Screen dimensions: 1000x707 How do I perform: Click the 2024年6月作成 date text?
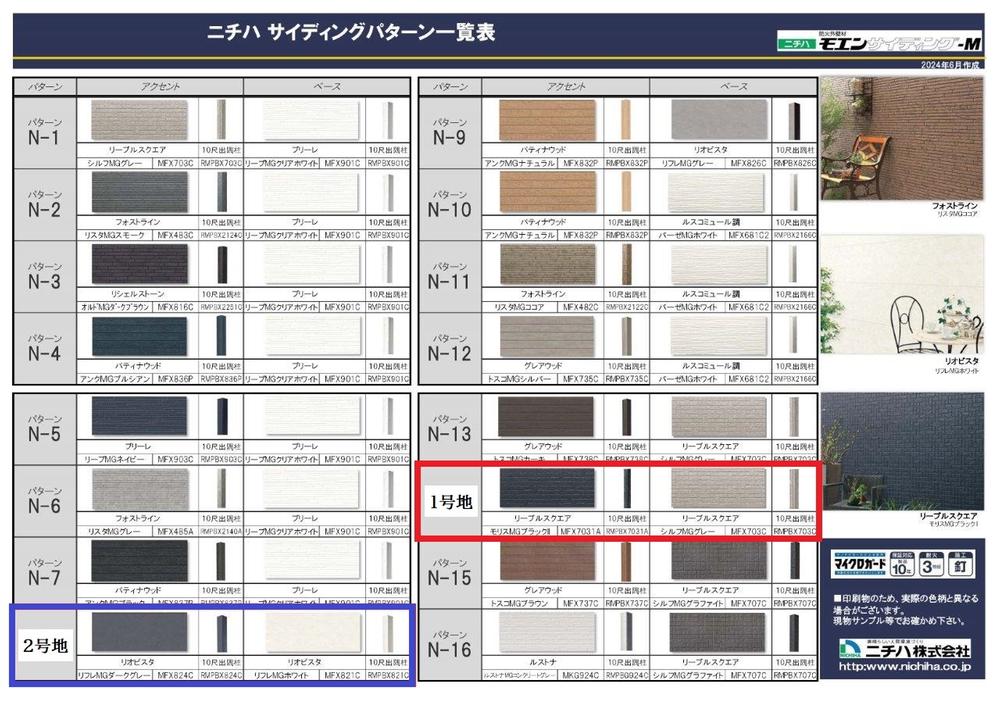(950, 65)
